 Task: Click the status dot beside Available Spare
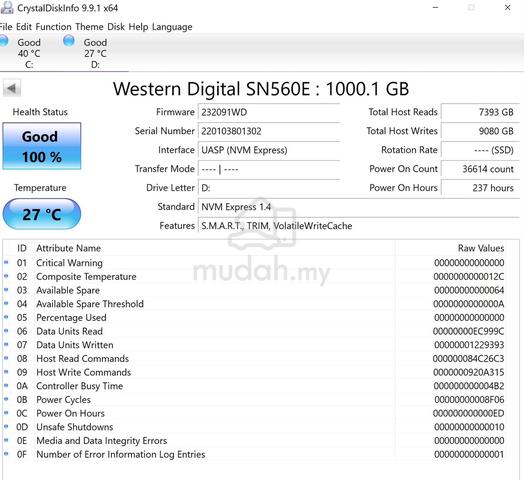6,290
